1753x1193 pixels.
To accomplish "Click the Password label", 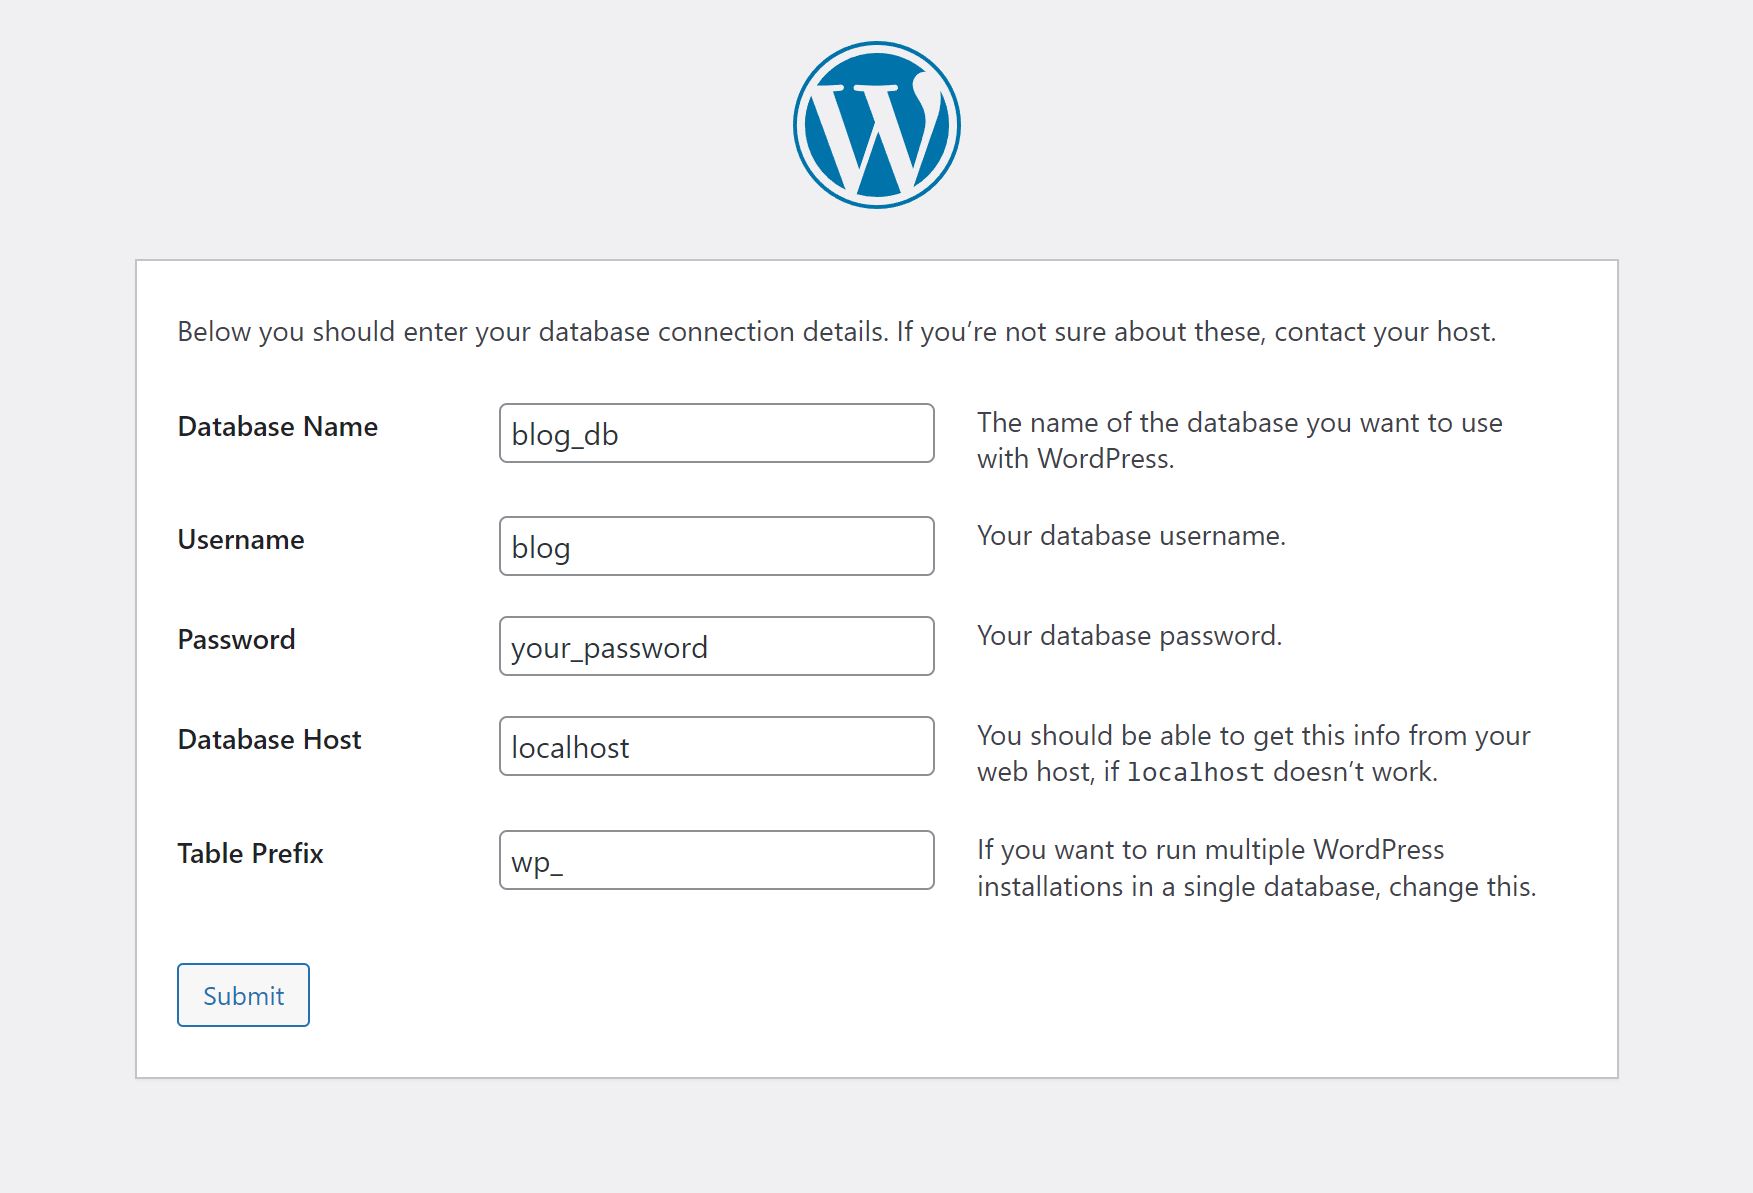I will (x=237, y=640).
